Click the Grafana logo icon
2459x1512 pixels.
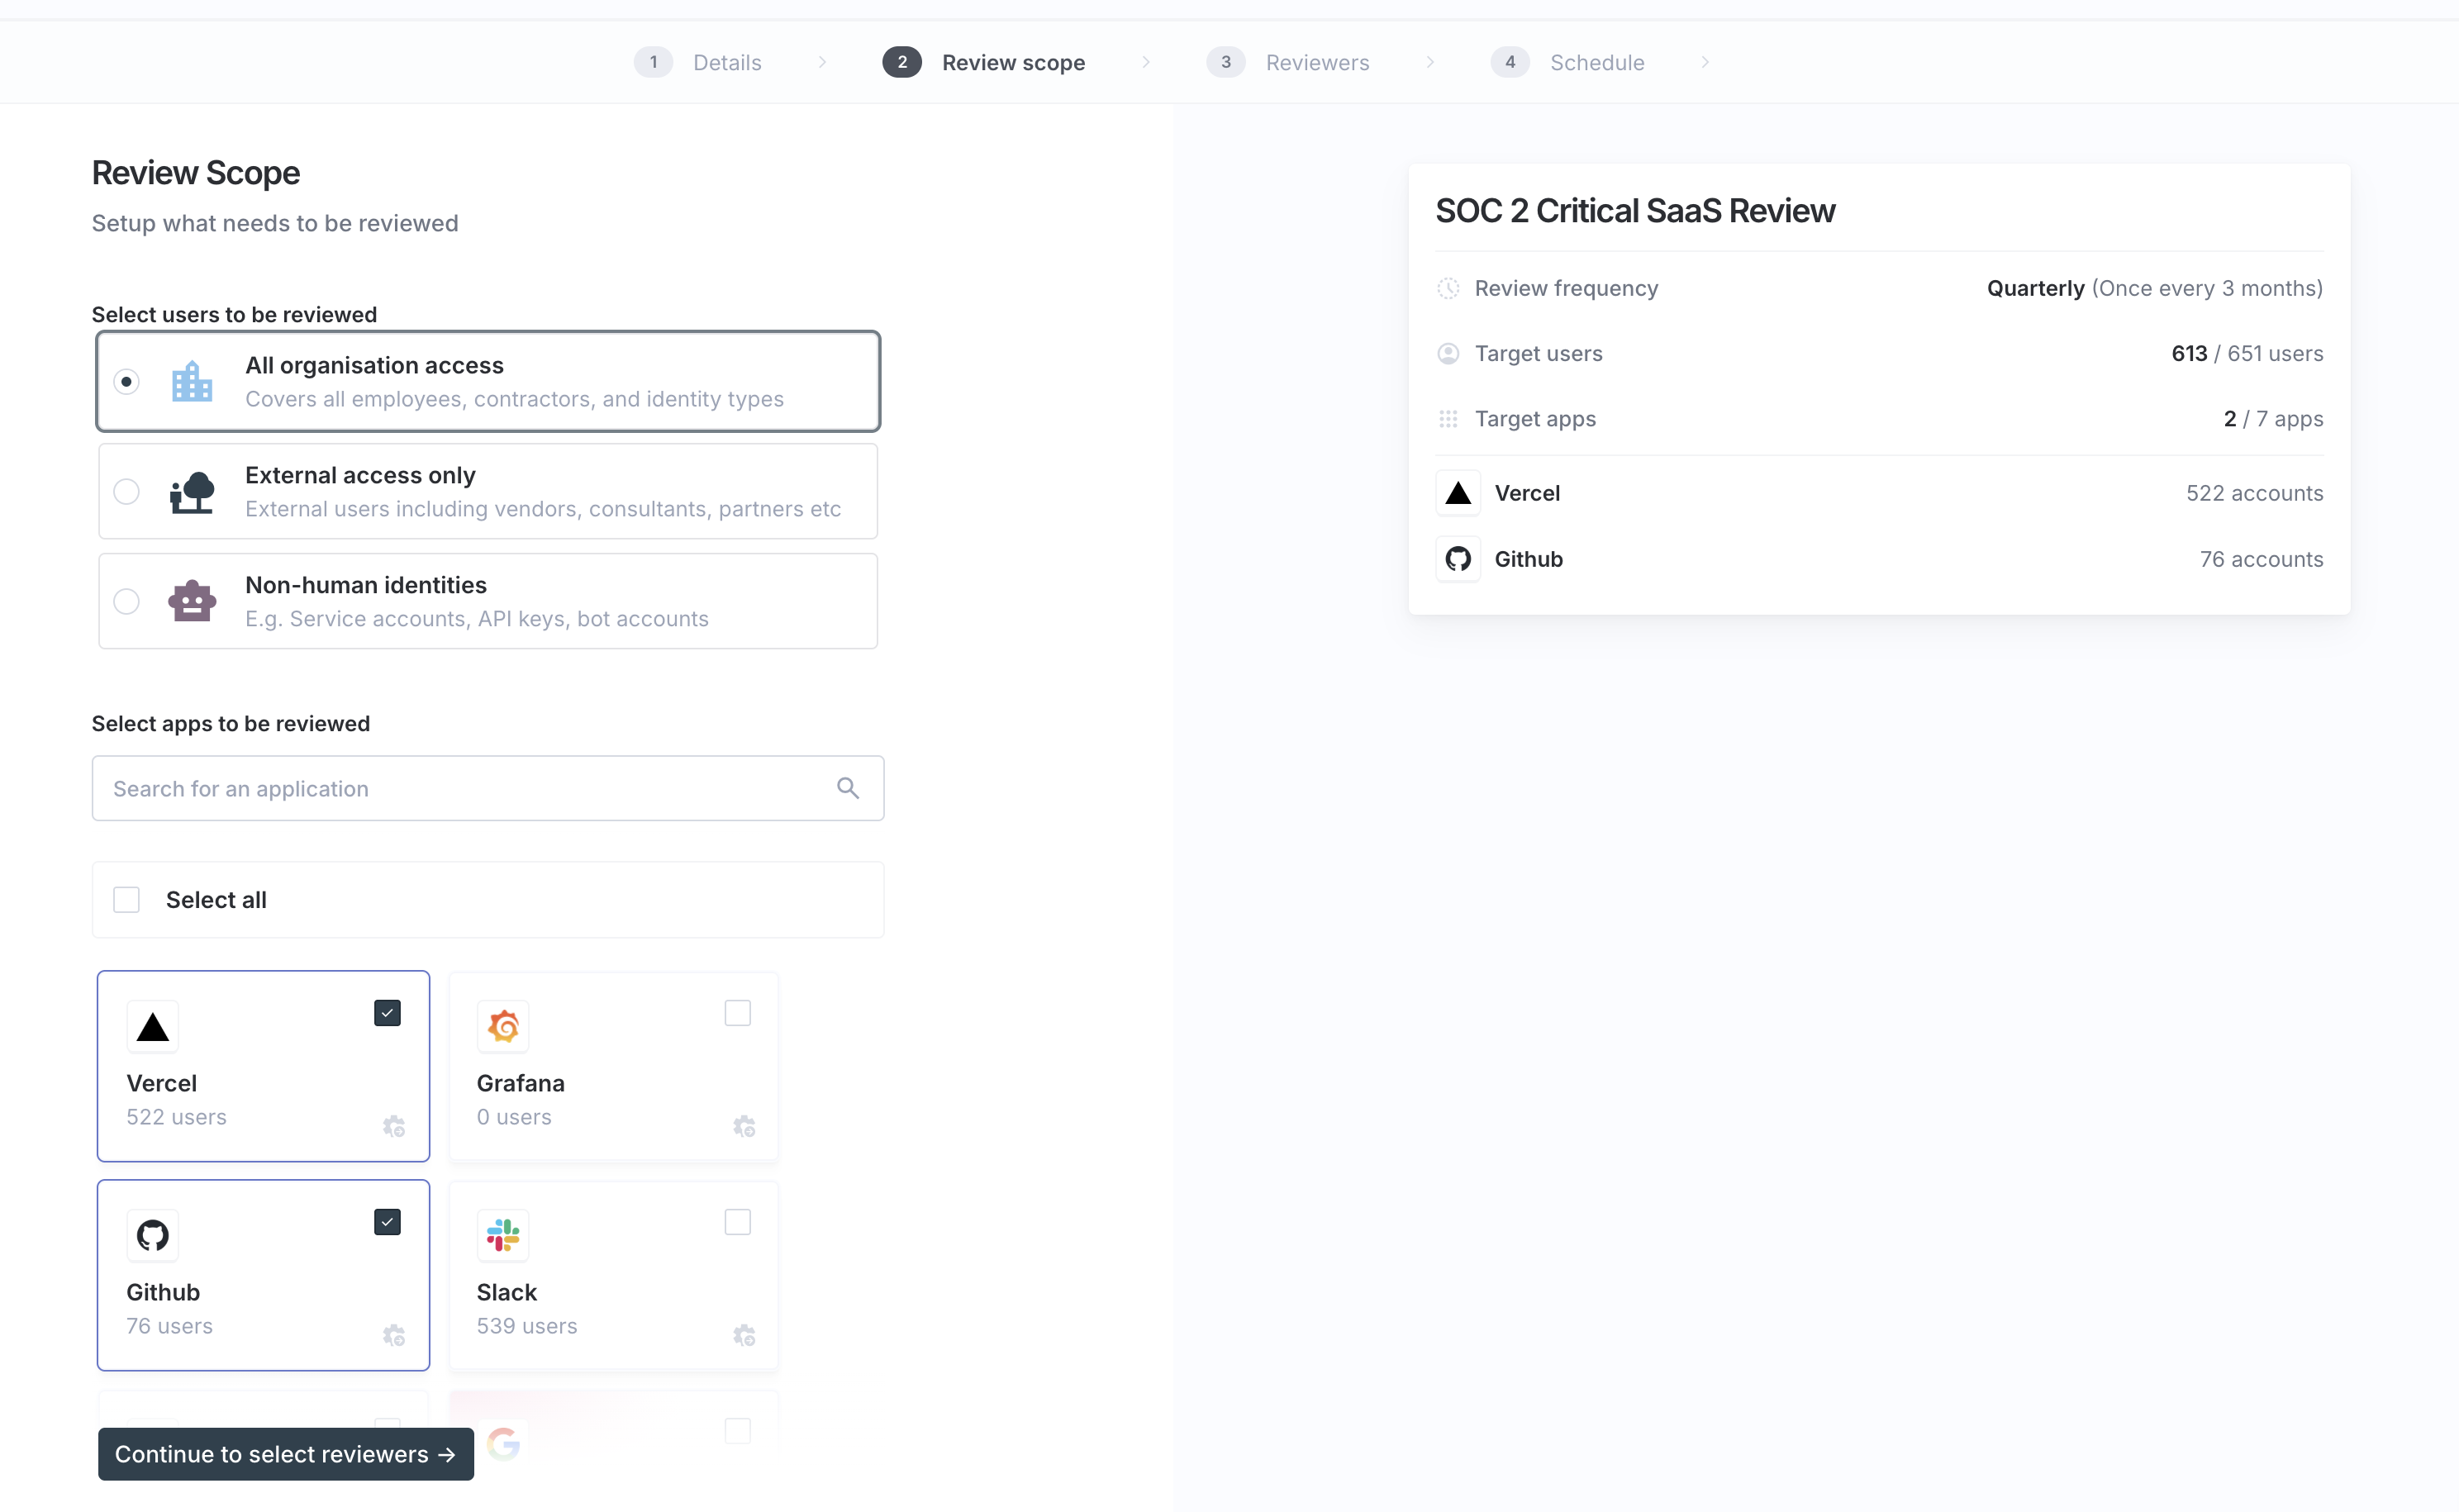(x=502, y=1026)
